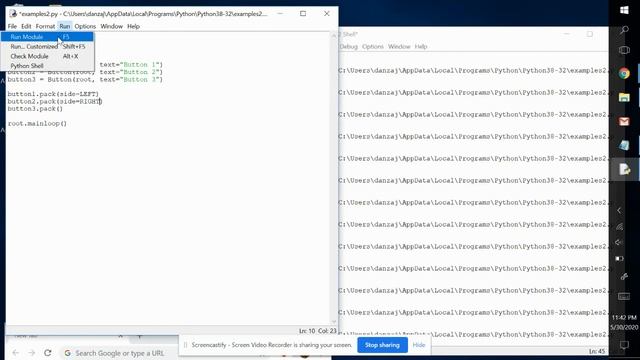Click Ln: 45 status in the Shell window
Image resolution: width=640 pixels, height=360 pixels.
tap(596, 351)
